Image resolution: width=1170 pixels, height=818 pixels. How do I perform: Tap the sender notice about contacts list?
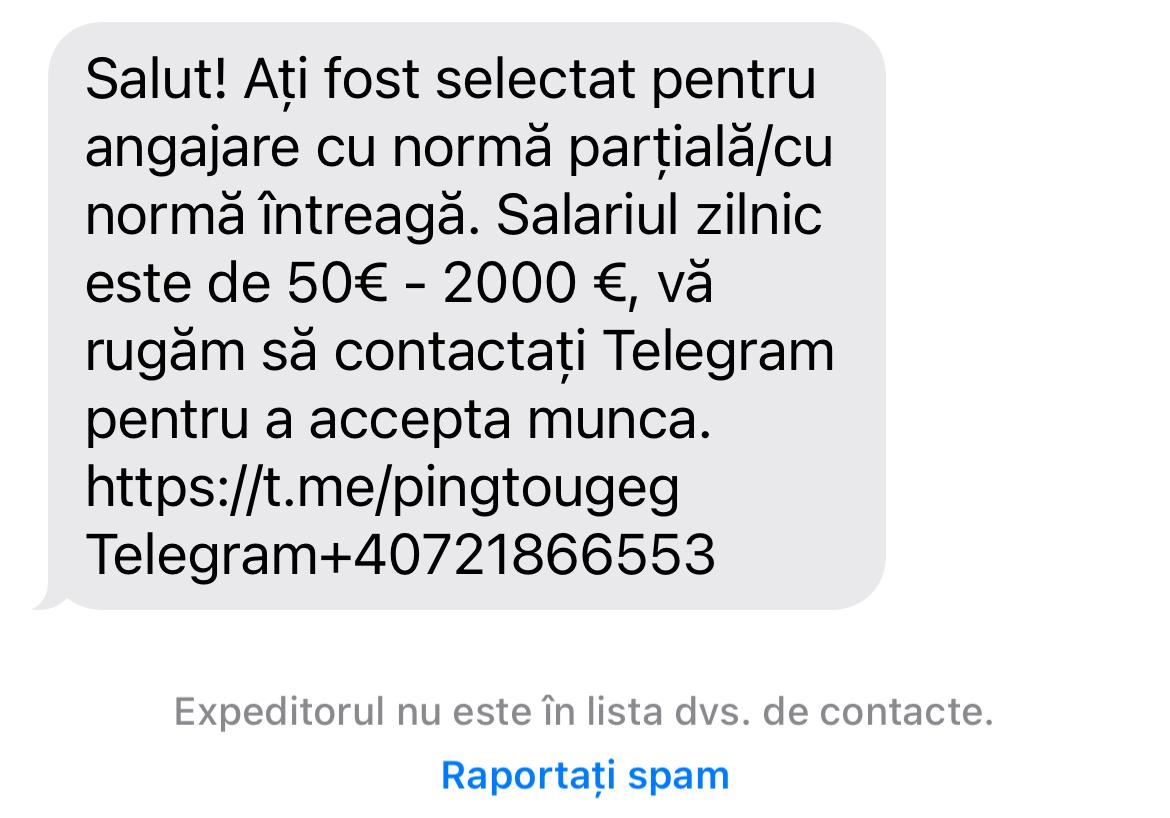pyautogui.click(x=583, y=710)
